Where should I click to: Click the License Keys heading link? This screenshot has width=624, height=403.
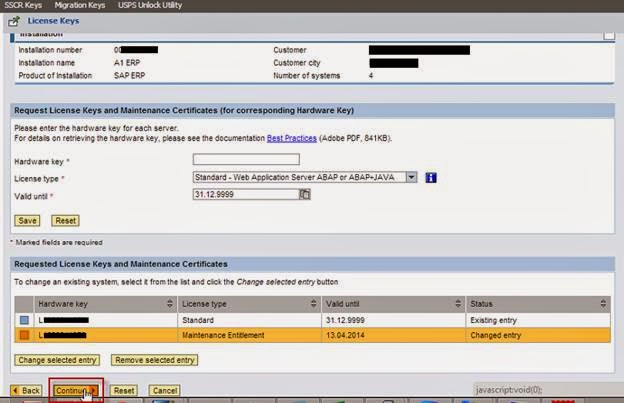coord(53,21)
